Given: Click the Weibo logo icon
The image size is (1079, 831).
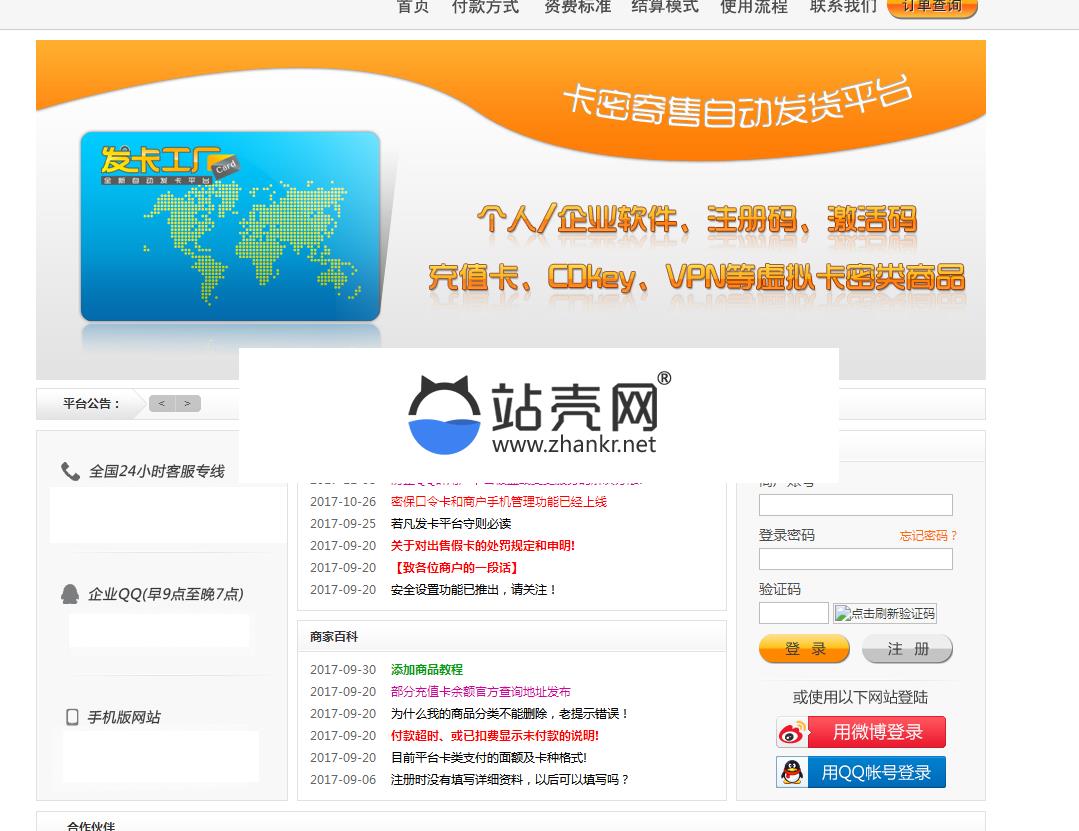Looking at the screenshot, I should pyautogui.click(x=792, y=733).
